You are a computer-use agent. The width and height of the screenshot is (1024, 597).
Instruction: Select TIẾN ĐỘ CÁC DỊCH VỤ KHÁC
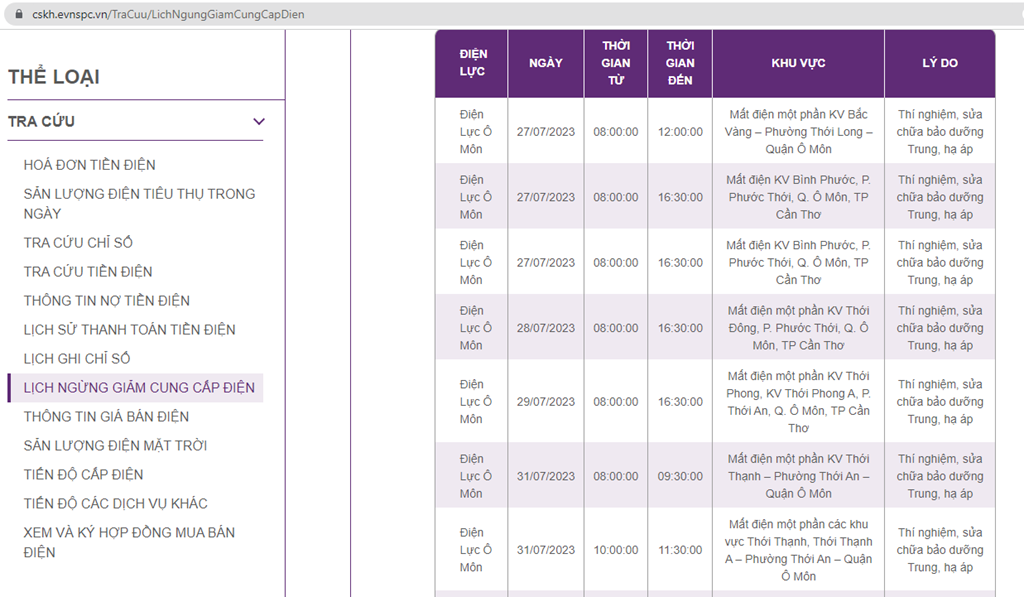[116, 504]
